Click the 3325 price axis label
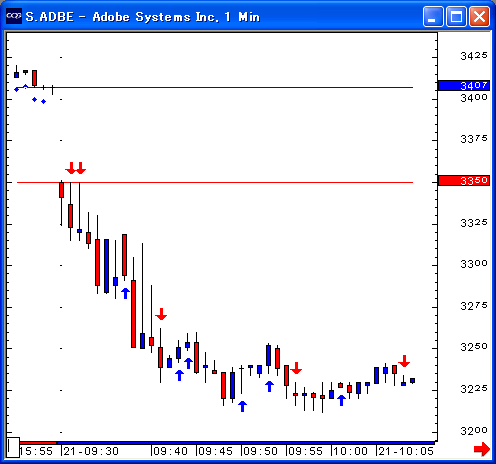This screenshot has width=496, height=464. pyautogui.click(x=474, y=223)
